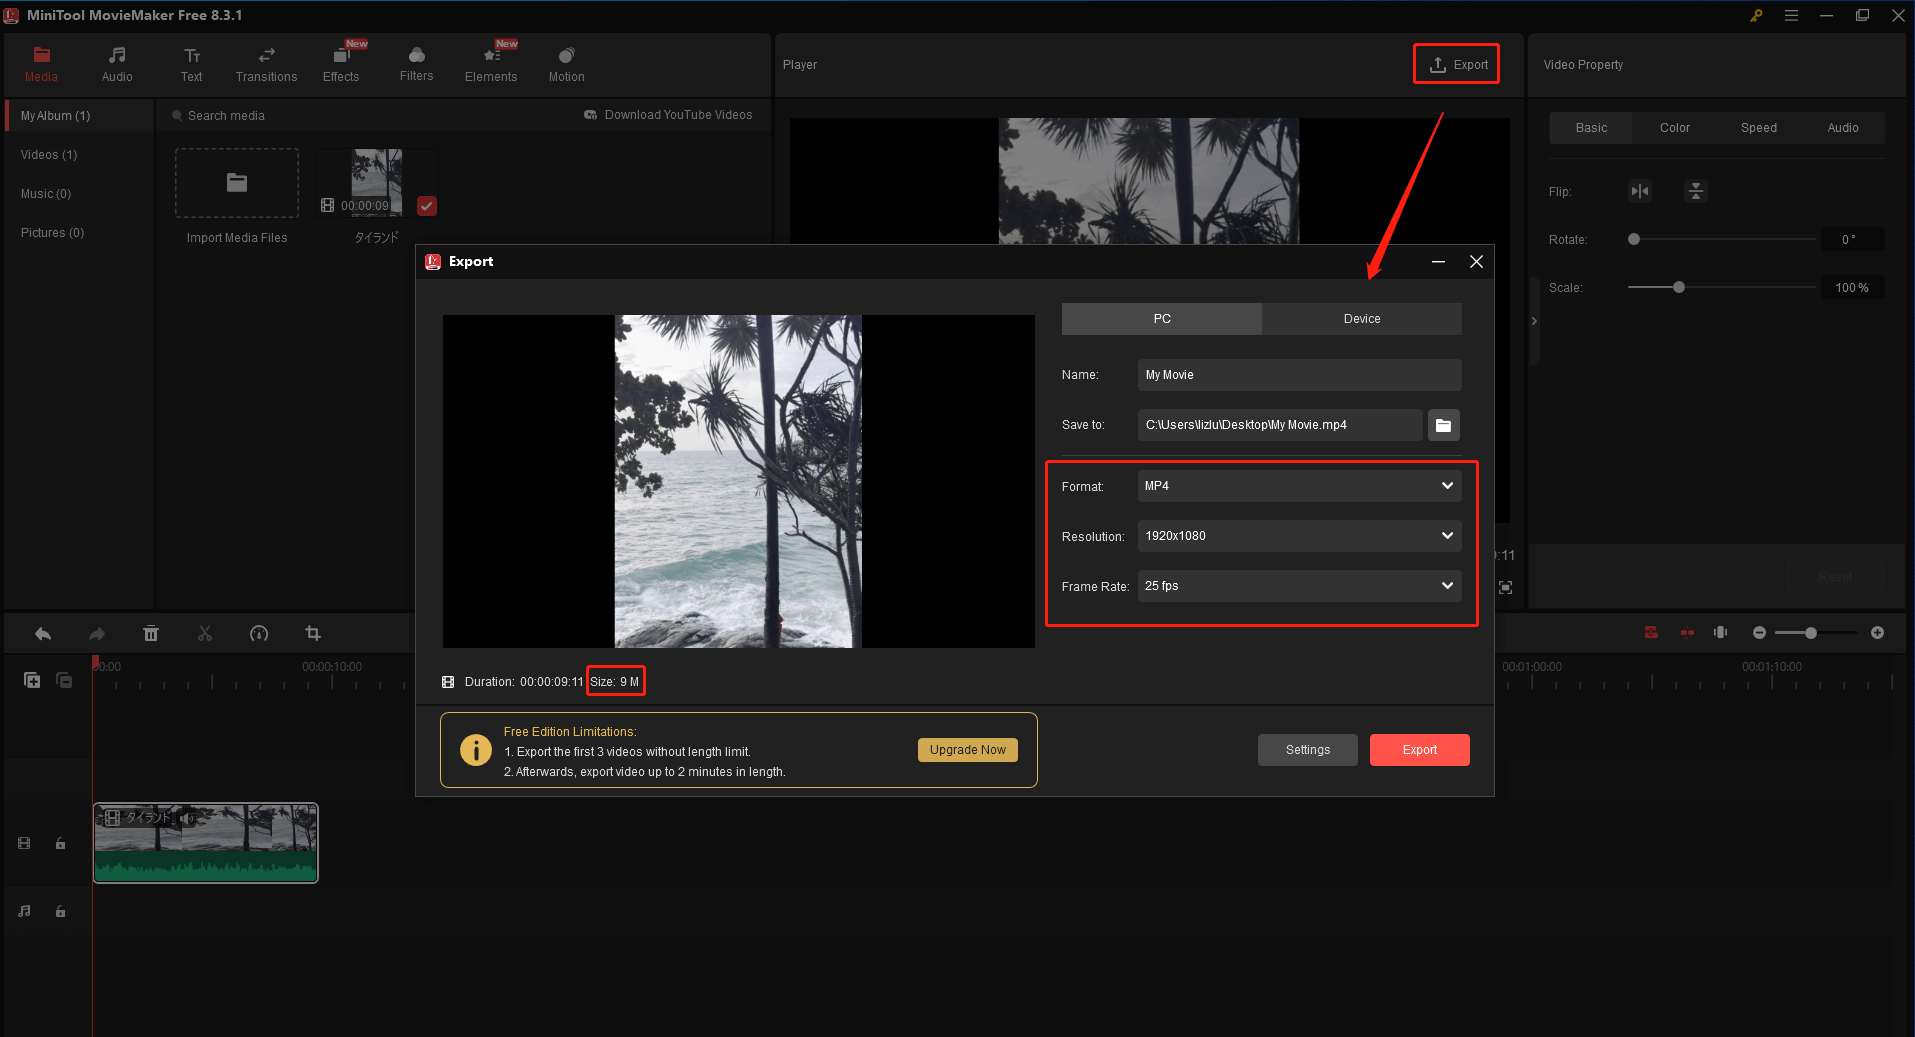
Task: Click the Scale slider handle
Action: 1679,288
